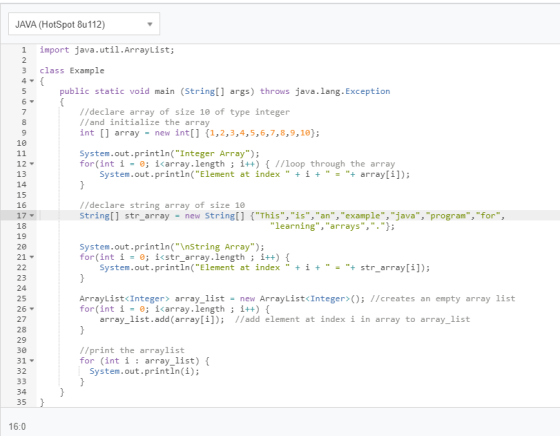Click 'array[i]' on line 13

click(380, 174)
